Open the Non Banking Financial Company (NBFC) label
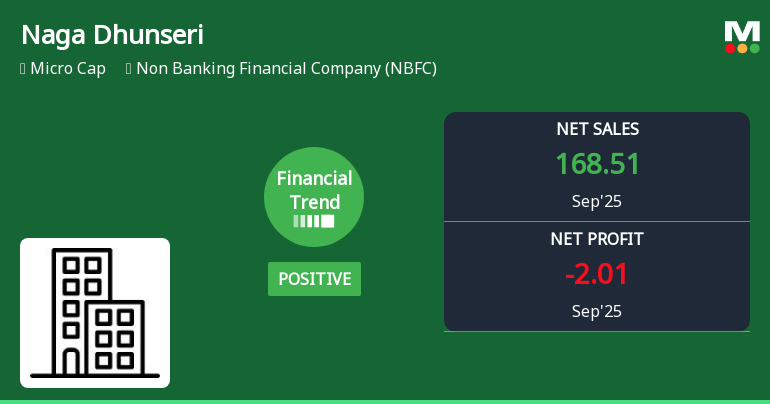The width and height of the screenshot is (770, 404). (x=286, y=69)
